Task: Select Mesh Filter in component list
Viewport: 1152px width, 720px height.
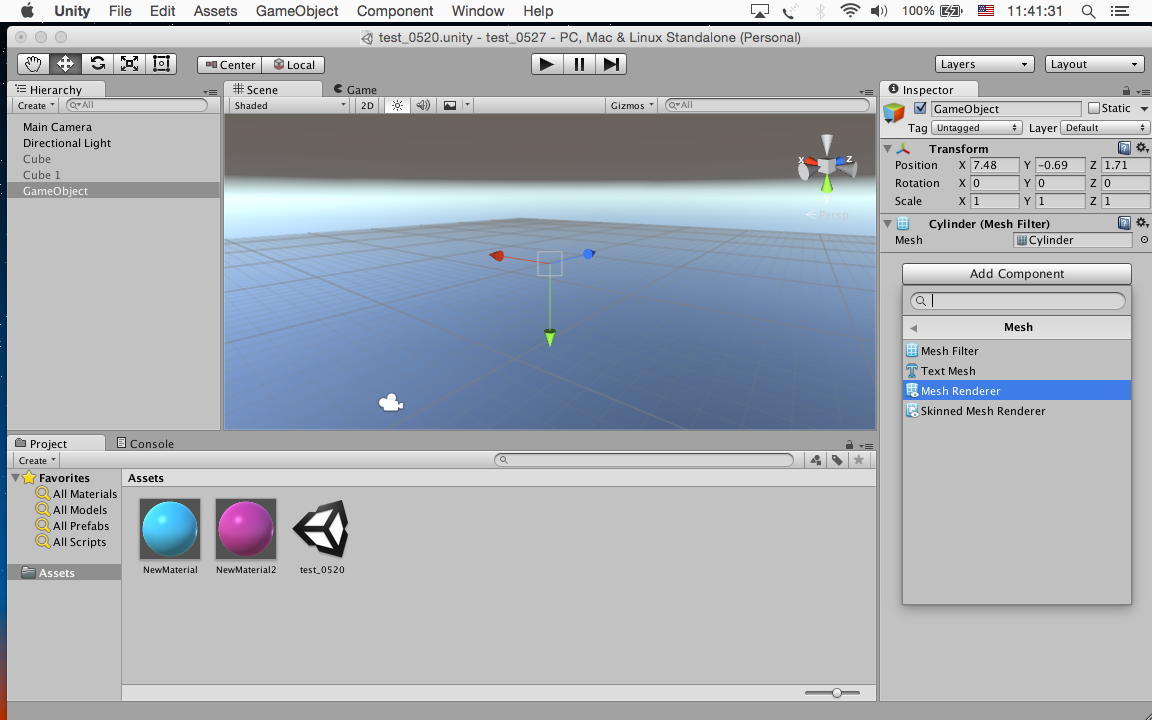Action: point(1017,351)
